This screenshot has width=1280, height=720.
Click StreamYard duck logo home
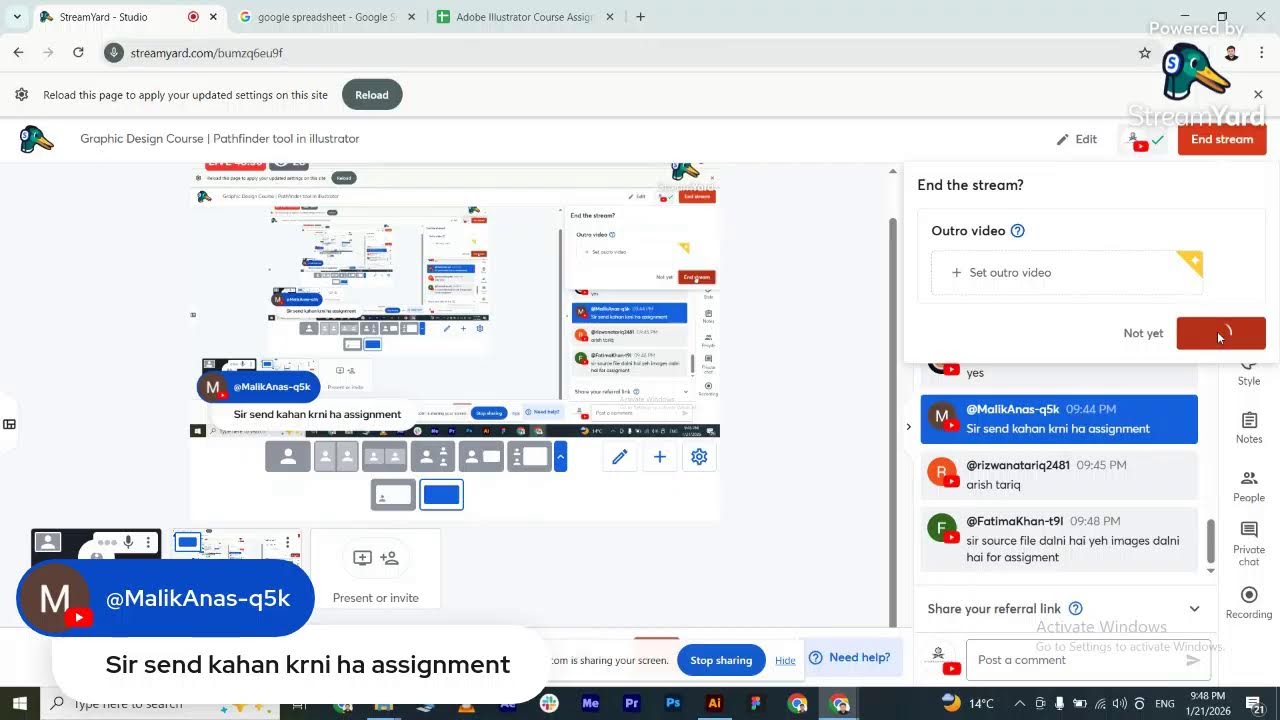coord(37,139)
